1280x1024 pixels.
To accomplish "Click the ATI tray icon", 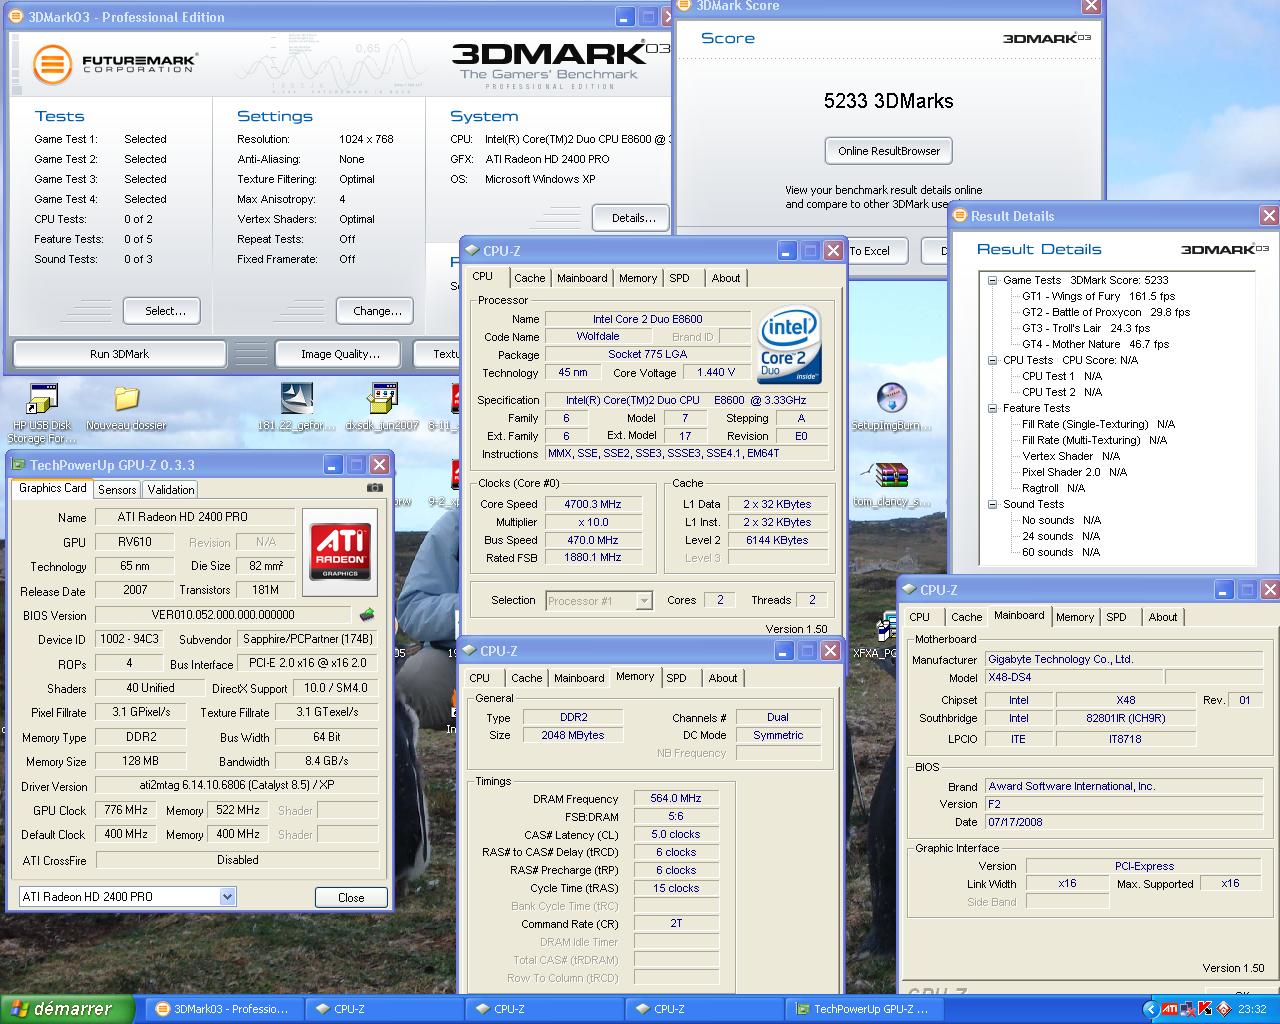I will pyautogui.click(x=1170, y=1009).
